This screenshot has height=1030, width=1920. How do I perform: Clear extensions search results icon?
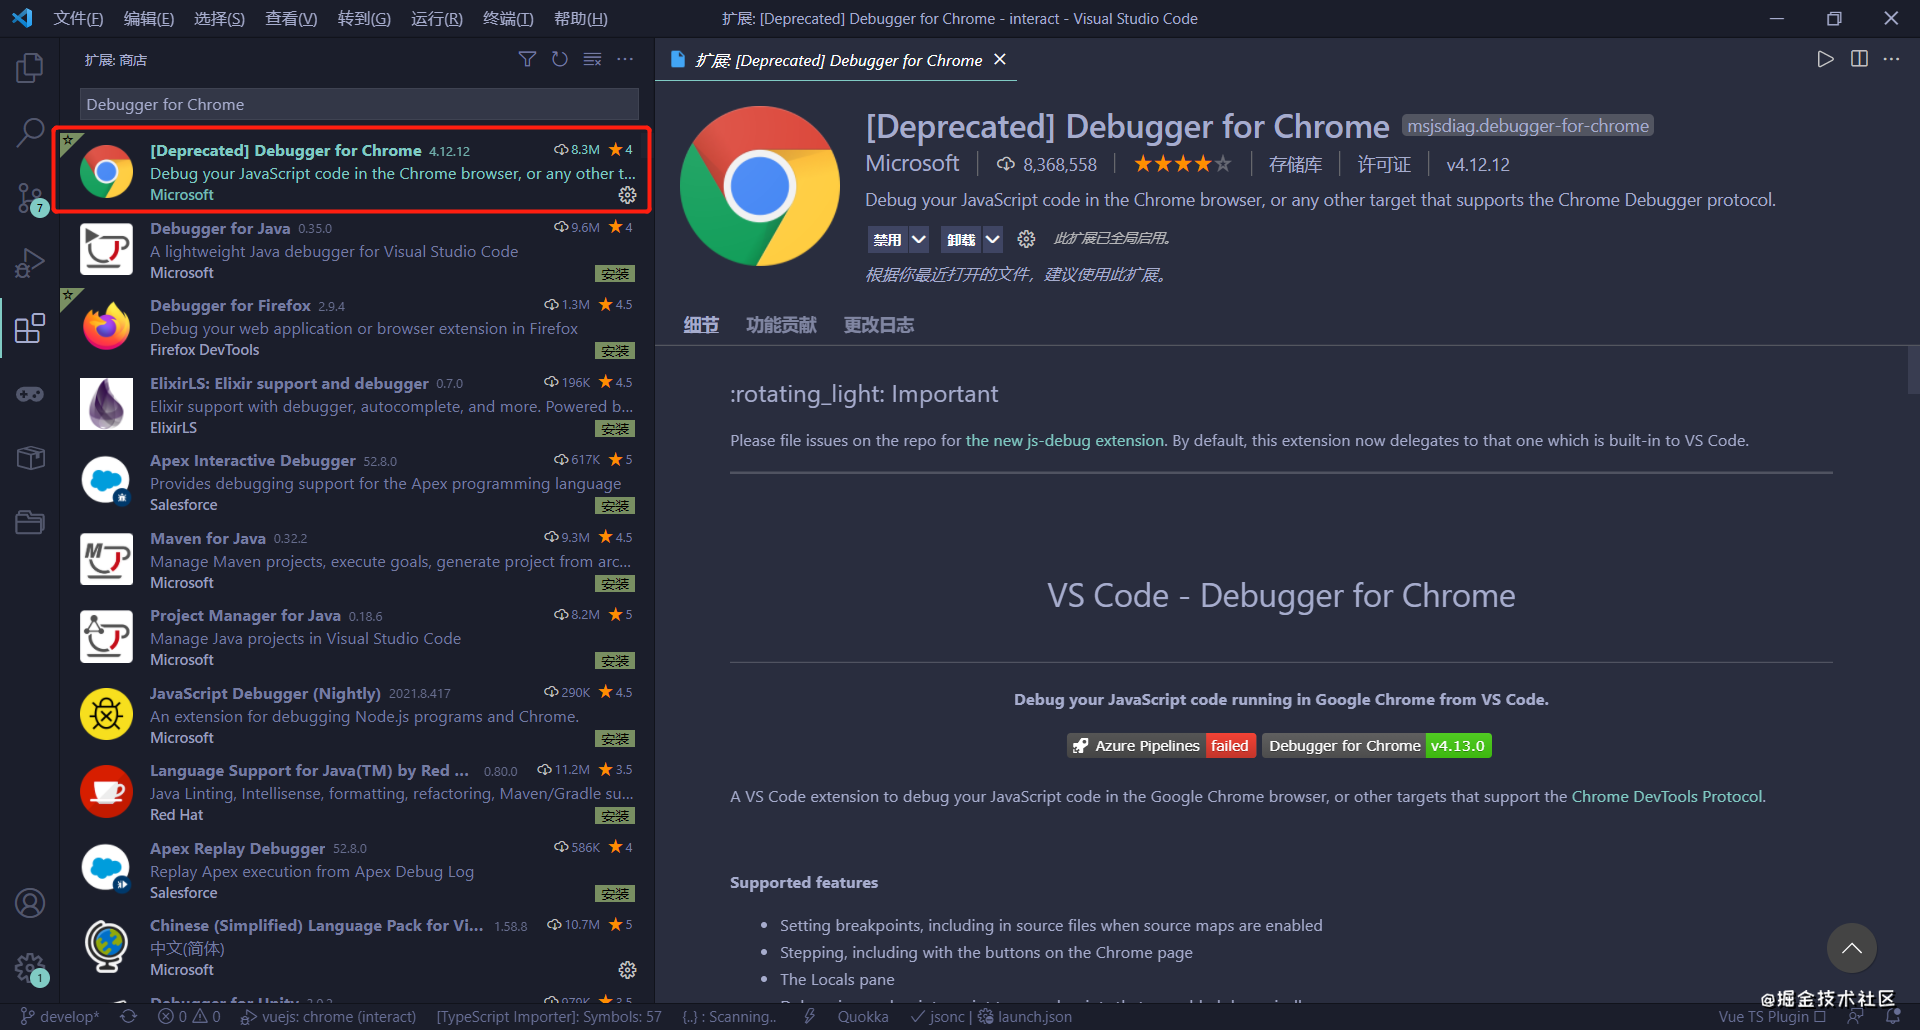593,60
